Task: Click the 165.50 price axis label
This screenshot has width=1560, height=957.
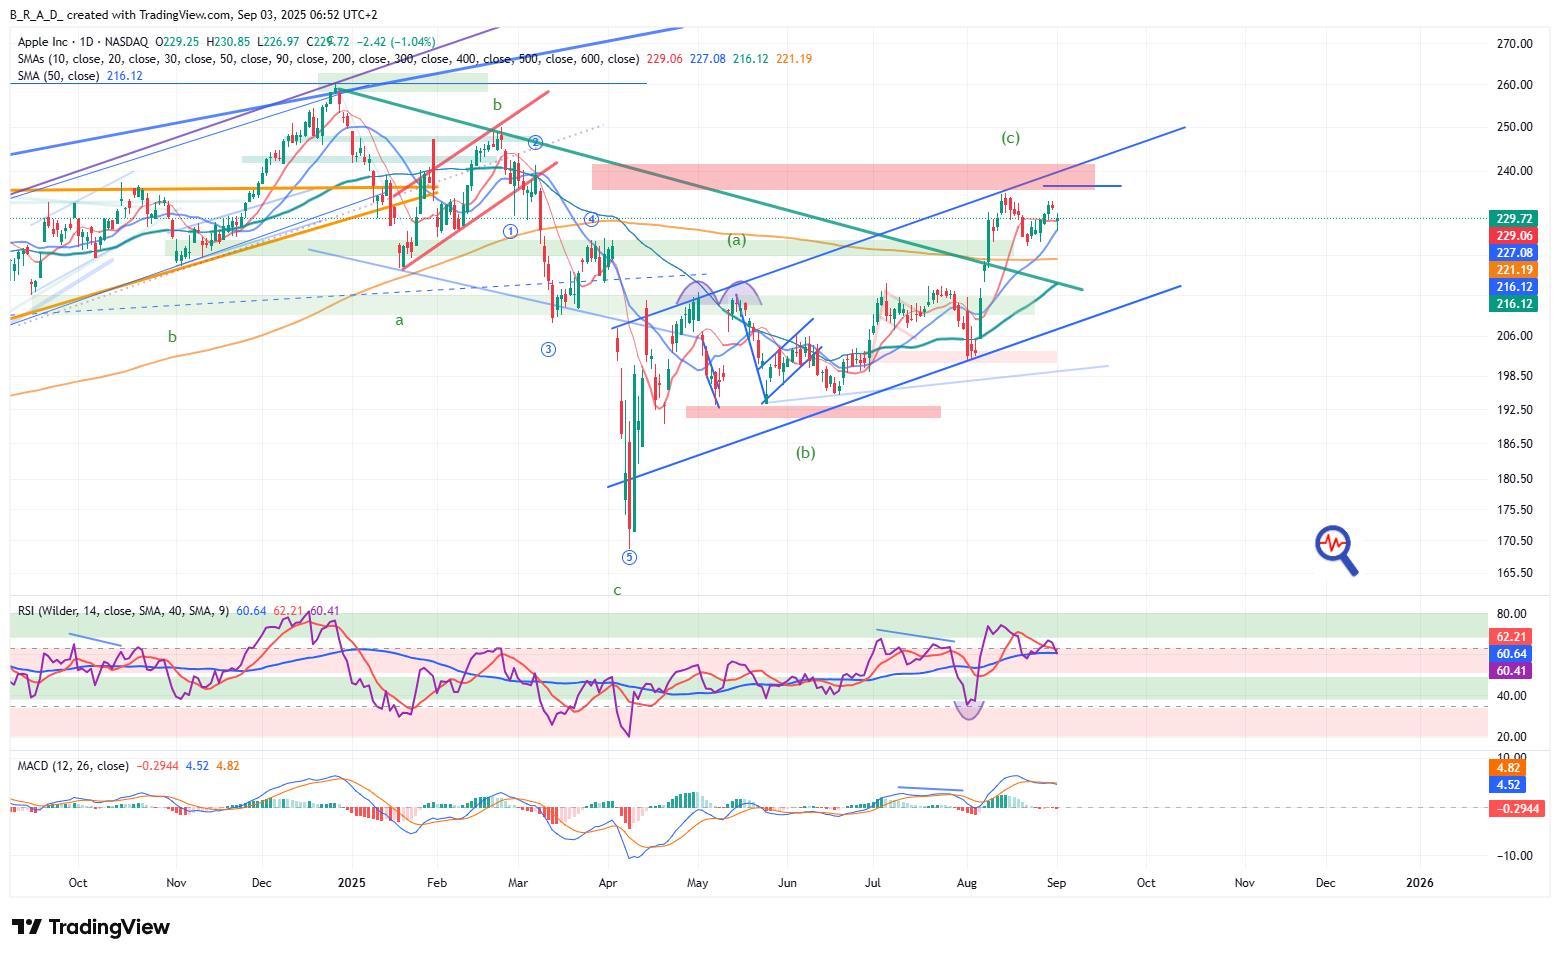Action: pyautogui.click(x=1514, y=573)
